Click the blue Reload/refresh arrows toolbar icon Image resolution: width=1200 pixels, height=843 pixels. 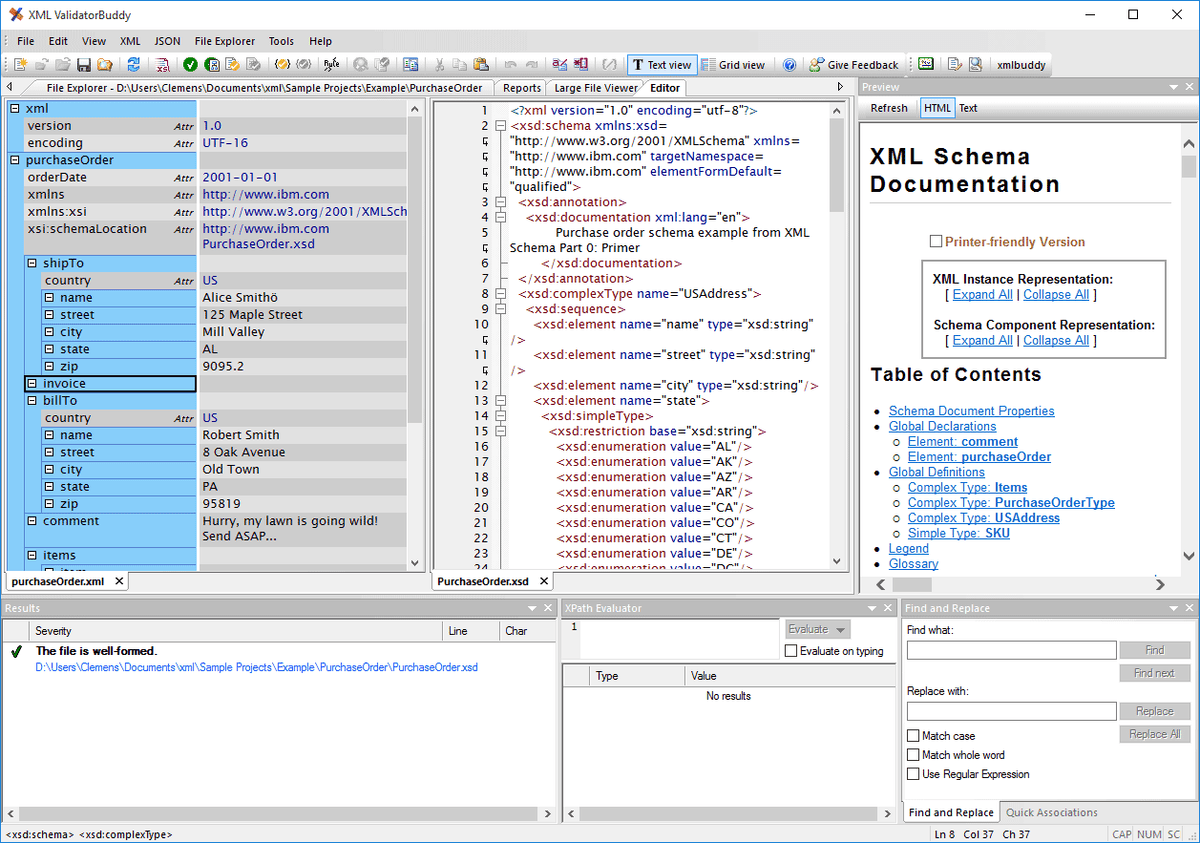133,65
